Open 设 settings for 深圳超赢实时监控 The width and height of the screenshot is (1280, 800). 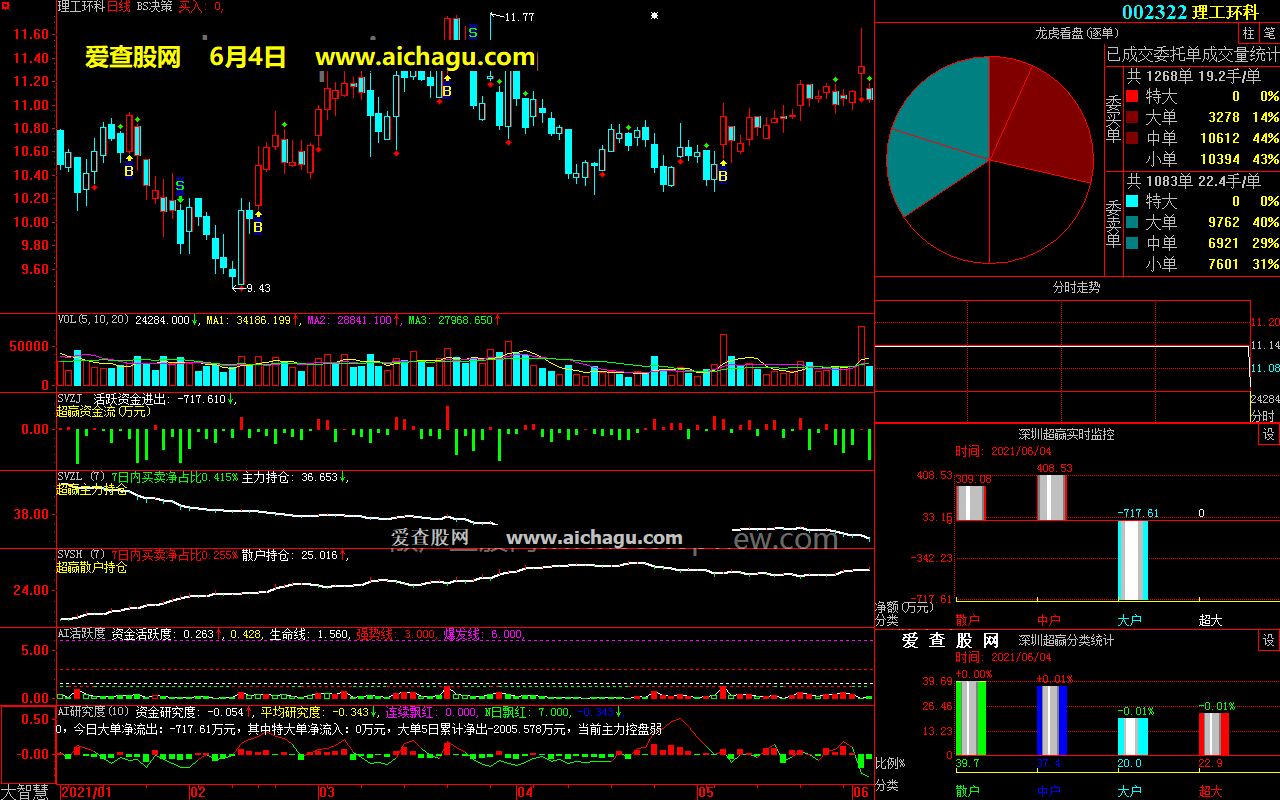(1268, 434)
